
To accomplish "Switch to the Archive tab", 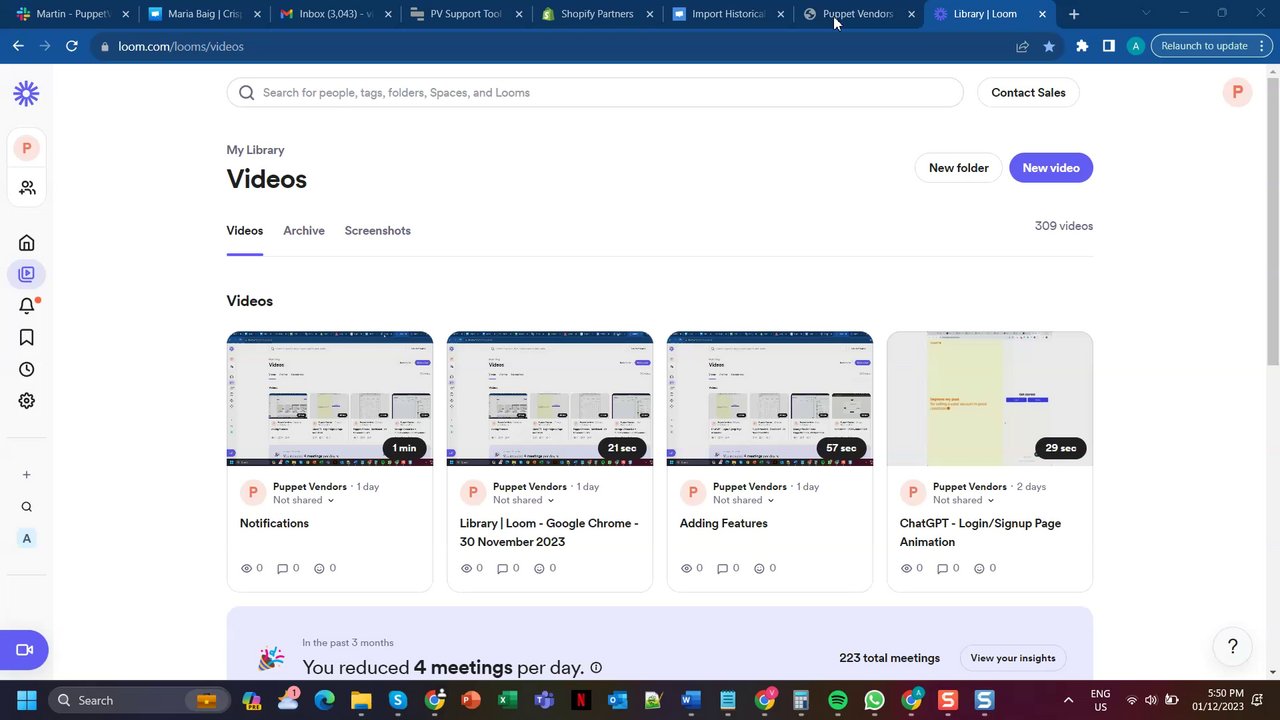I will tap(304, 231).
